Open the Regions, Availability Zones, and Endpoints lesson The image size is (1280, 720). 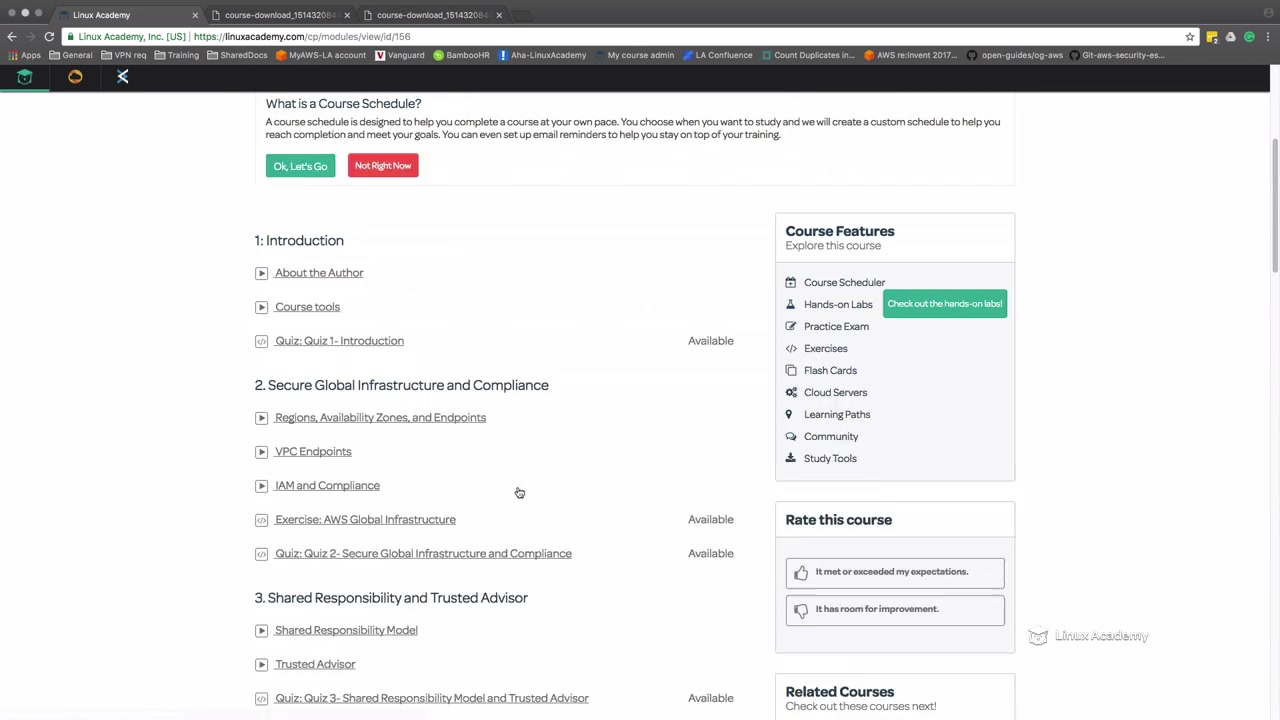pyautogui.click(x=380, y=418)
